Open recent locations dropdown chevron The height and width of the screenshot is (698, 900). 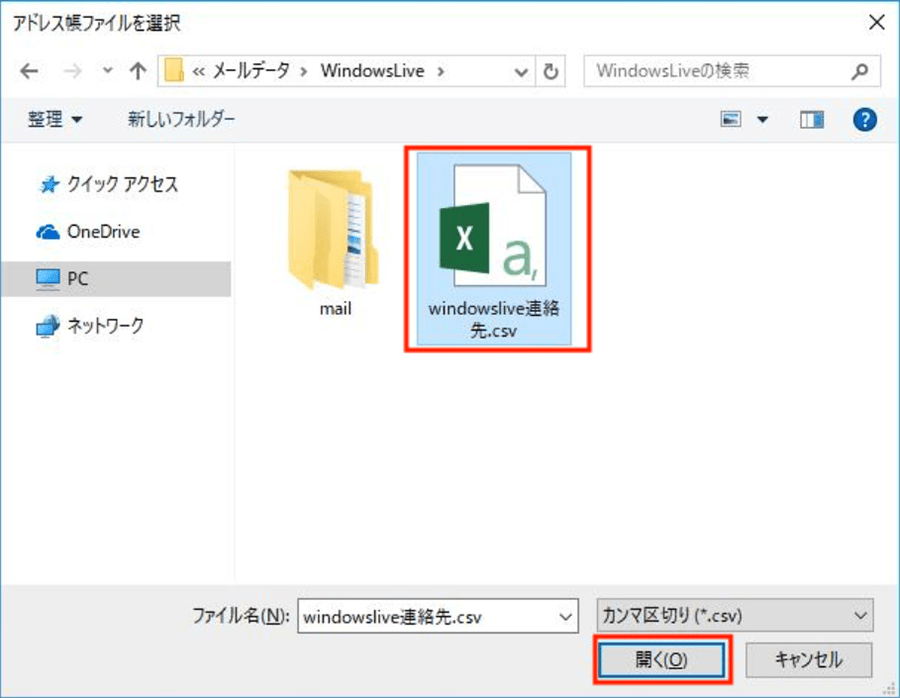pyautogui.click(x=107, y=71)
